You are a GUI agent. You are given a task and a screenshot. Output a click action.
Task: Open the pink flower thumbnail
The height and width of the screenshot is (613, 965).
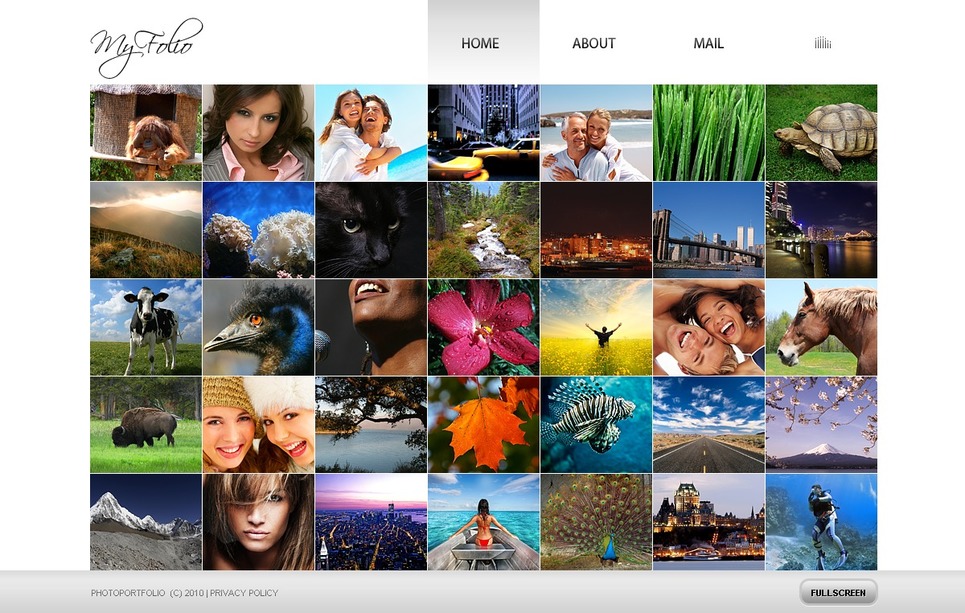484,327
